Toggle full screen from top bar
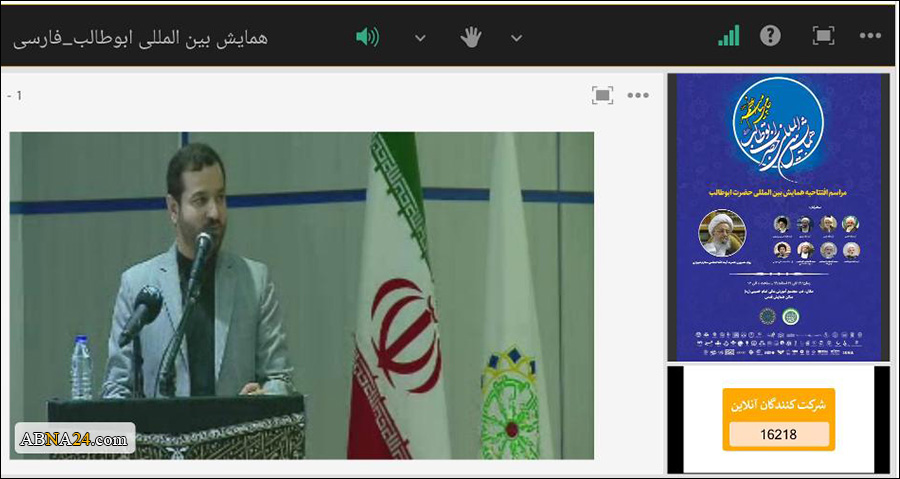The width and height of the screenshot is (900, 479). (x=824, y=36)
